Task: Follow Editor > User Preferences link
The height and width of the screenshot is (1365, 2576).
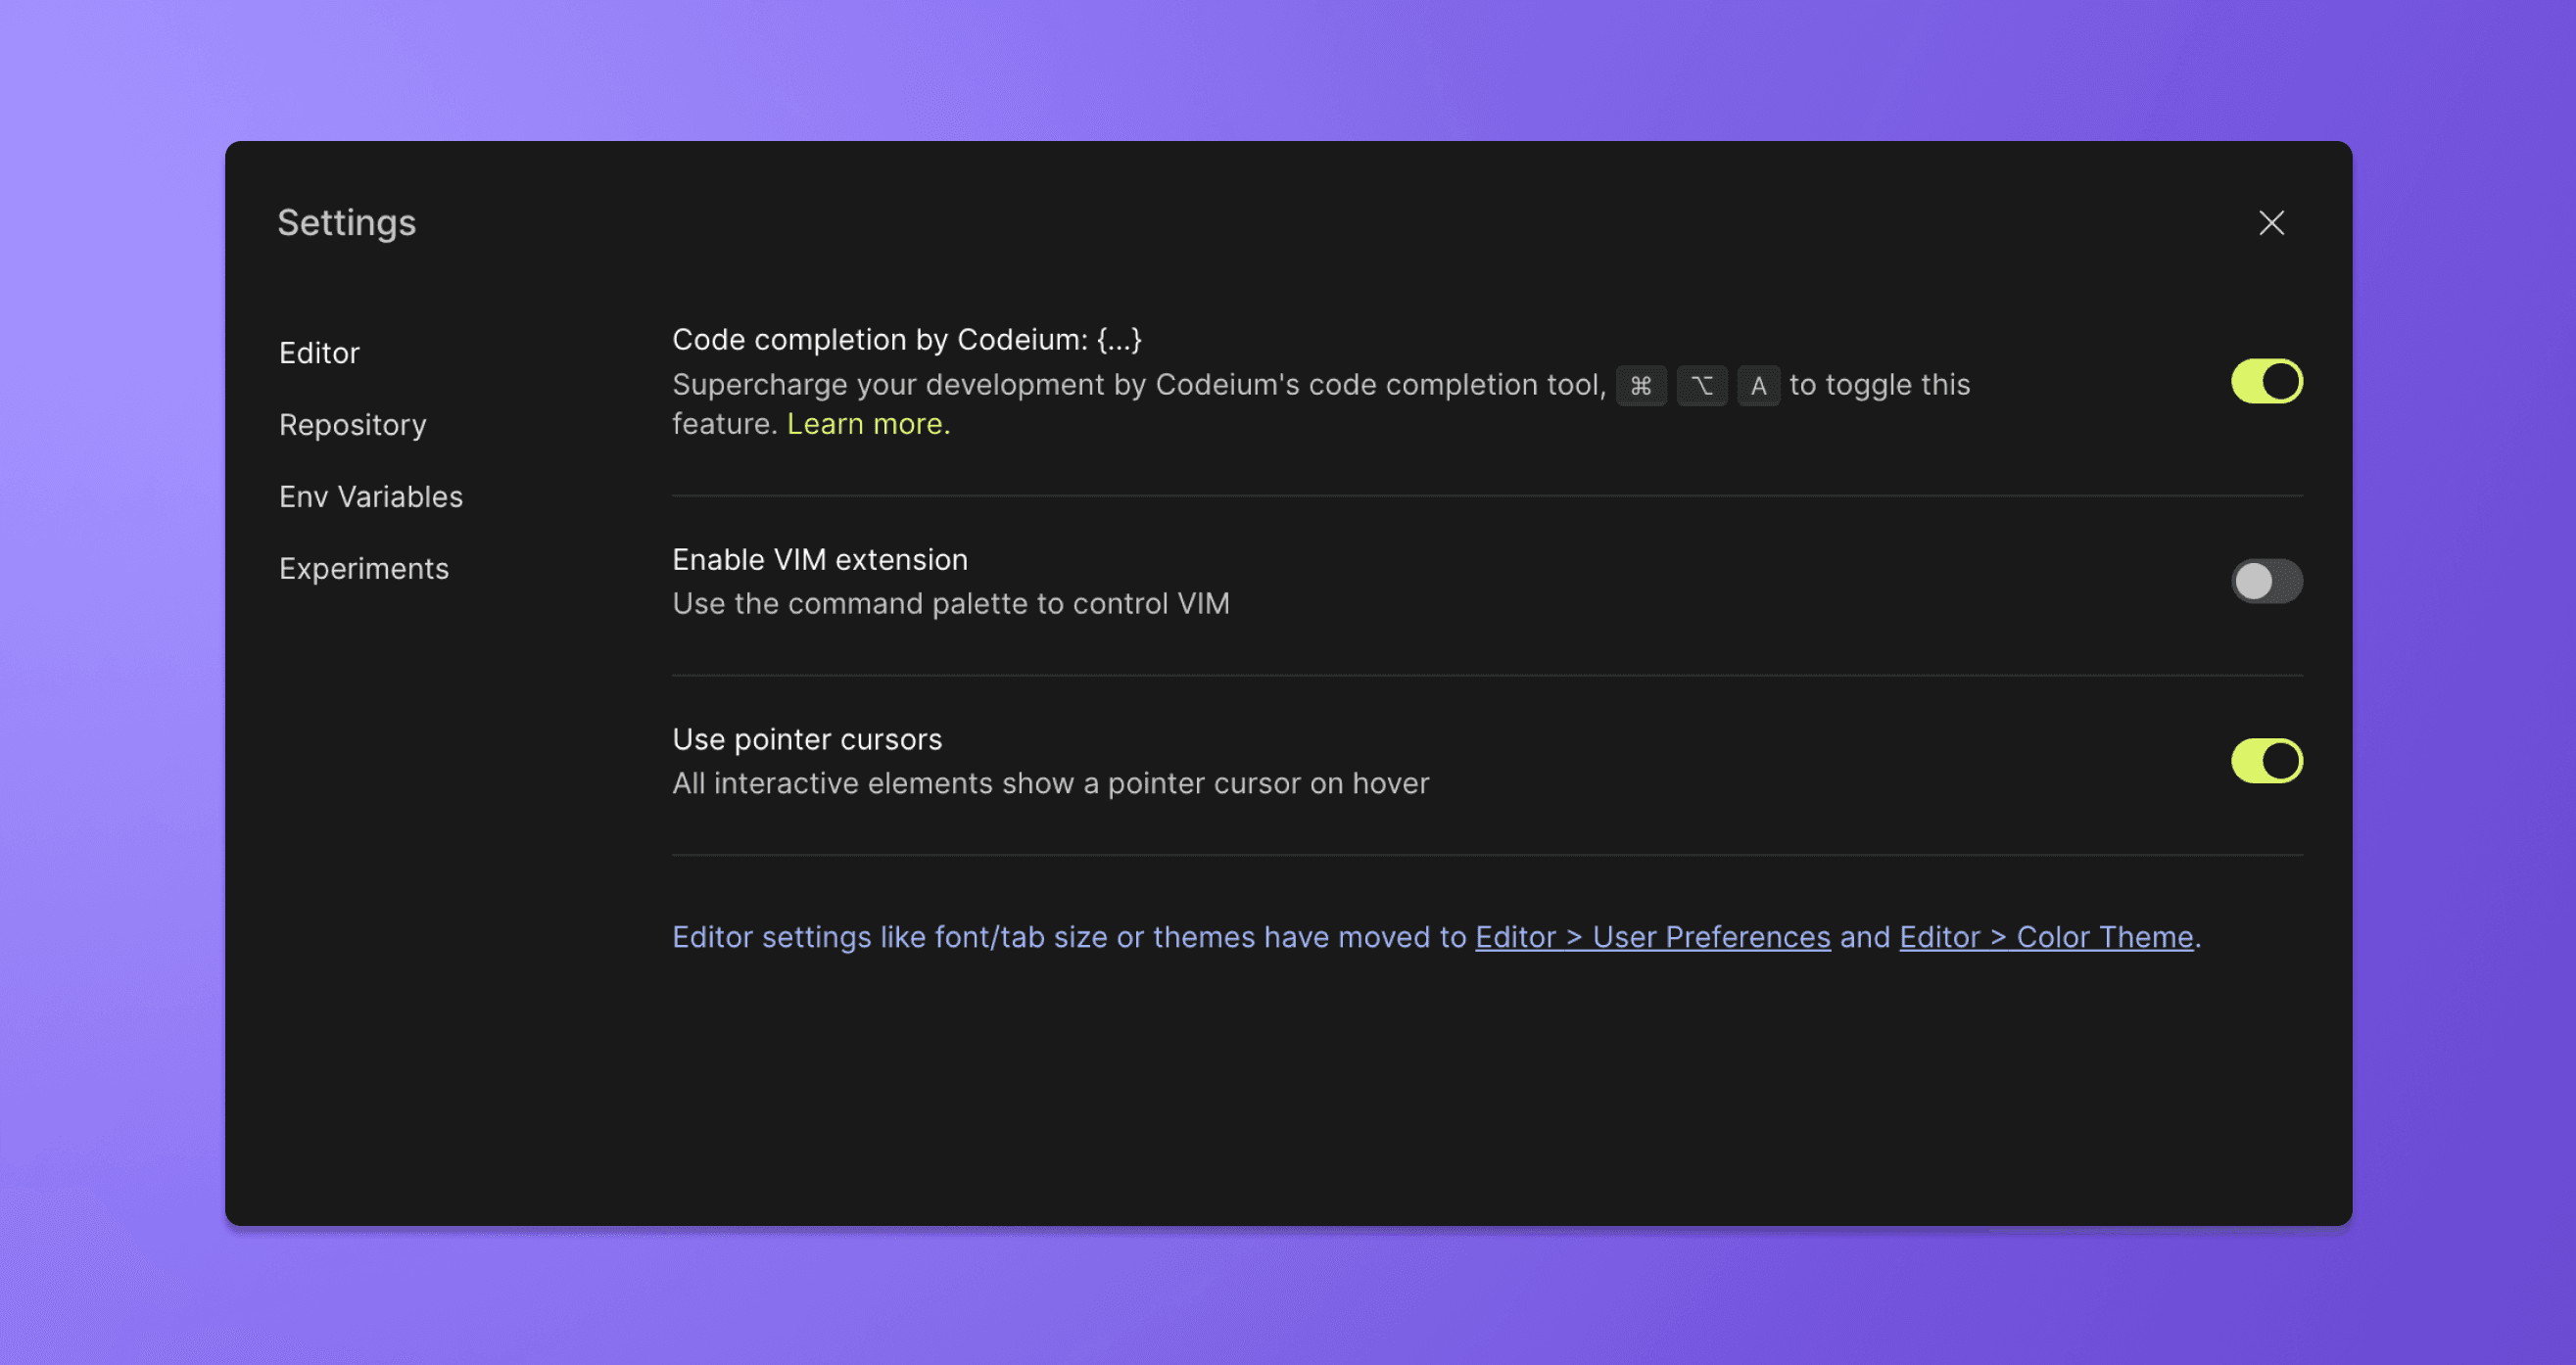Action: click(x=1652, y=937)
